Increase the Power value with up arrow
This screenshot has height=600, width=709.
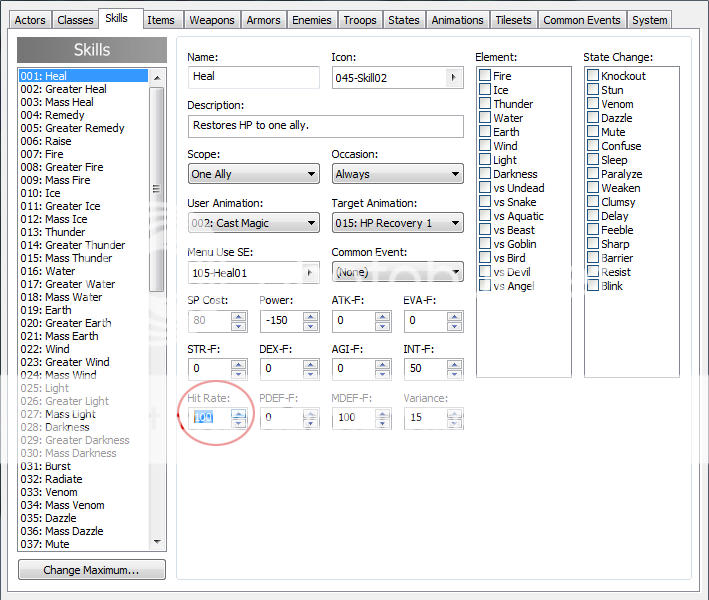[310, 316]
